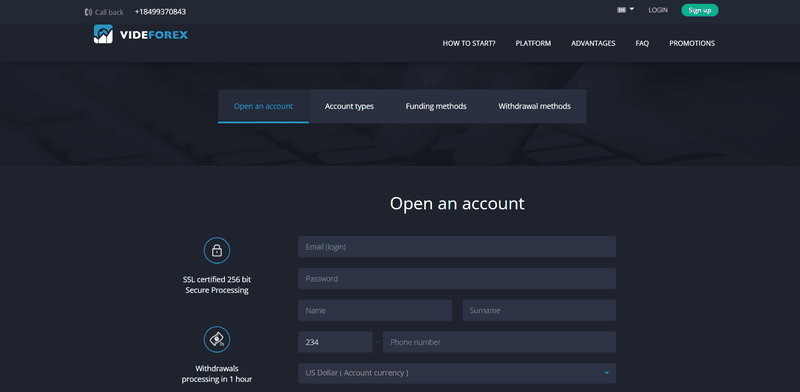Viewport: 800px width, 392px height.
Task: Expand the US Dollar account currency dropdown
Action: (x=457, y=373)
